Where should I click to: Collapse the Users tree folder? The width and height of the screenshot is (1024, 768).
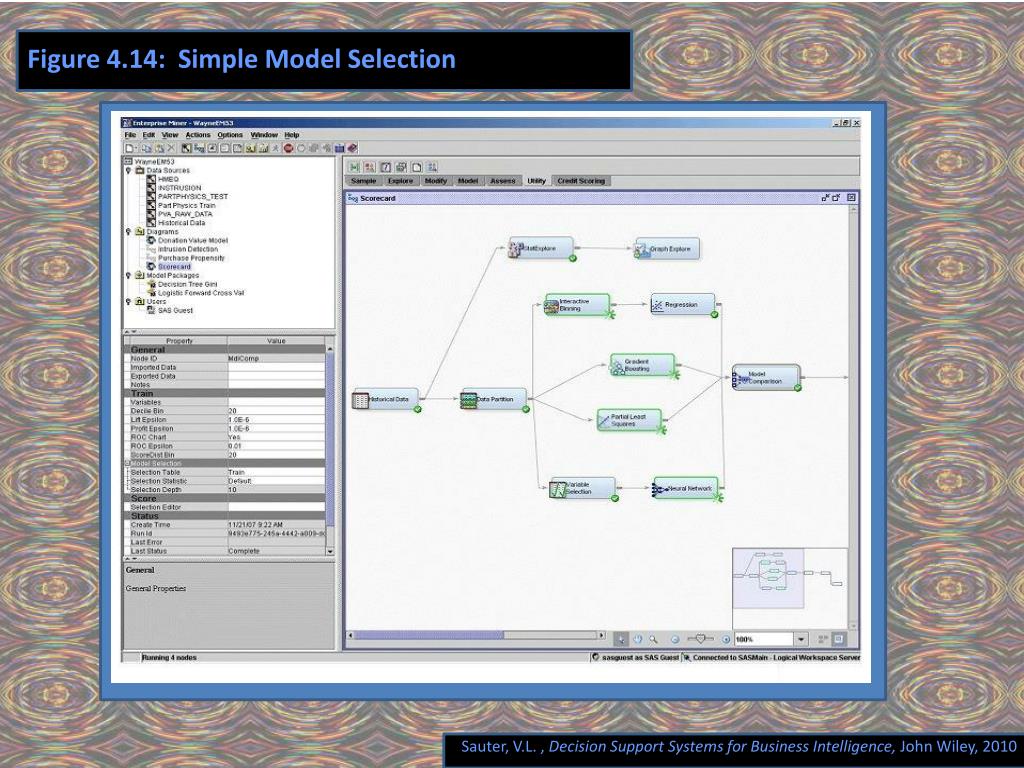129,302
